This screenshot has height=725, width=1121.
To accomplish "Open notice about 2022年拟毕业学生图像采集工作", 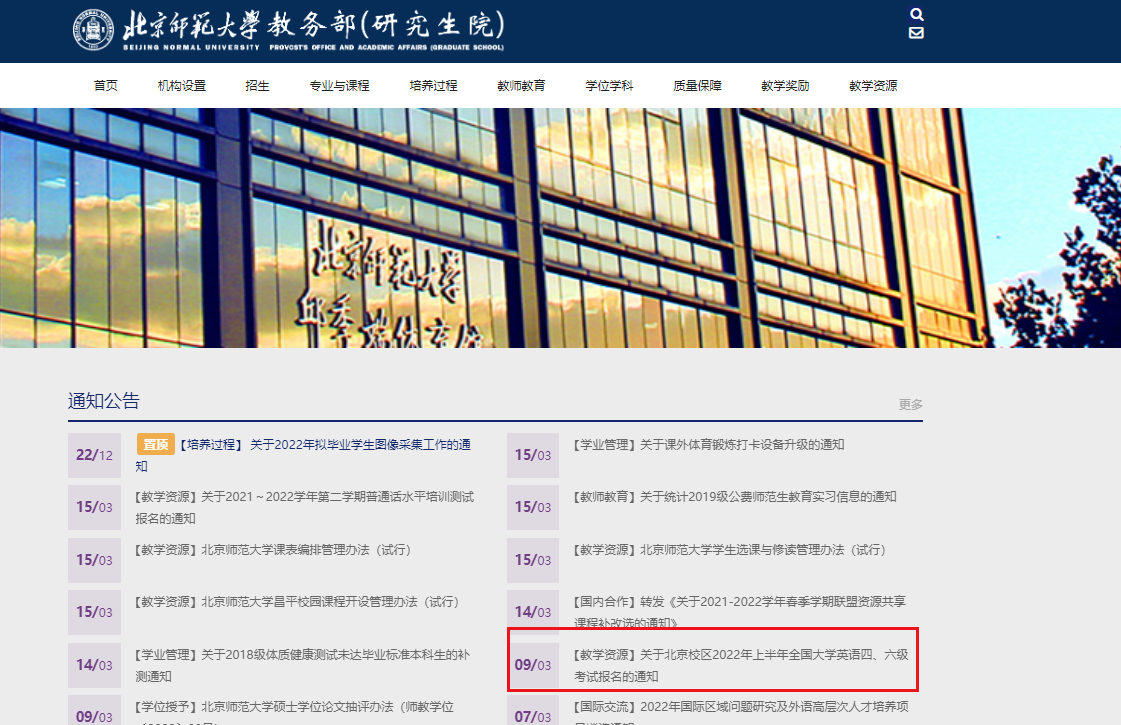I will pyautogui.click(x=303, y=455).
